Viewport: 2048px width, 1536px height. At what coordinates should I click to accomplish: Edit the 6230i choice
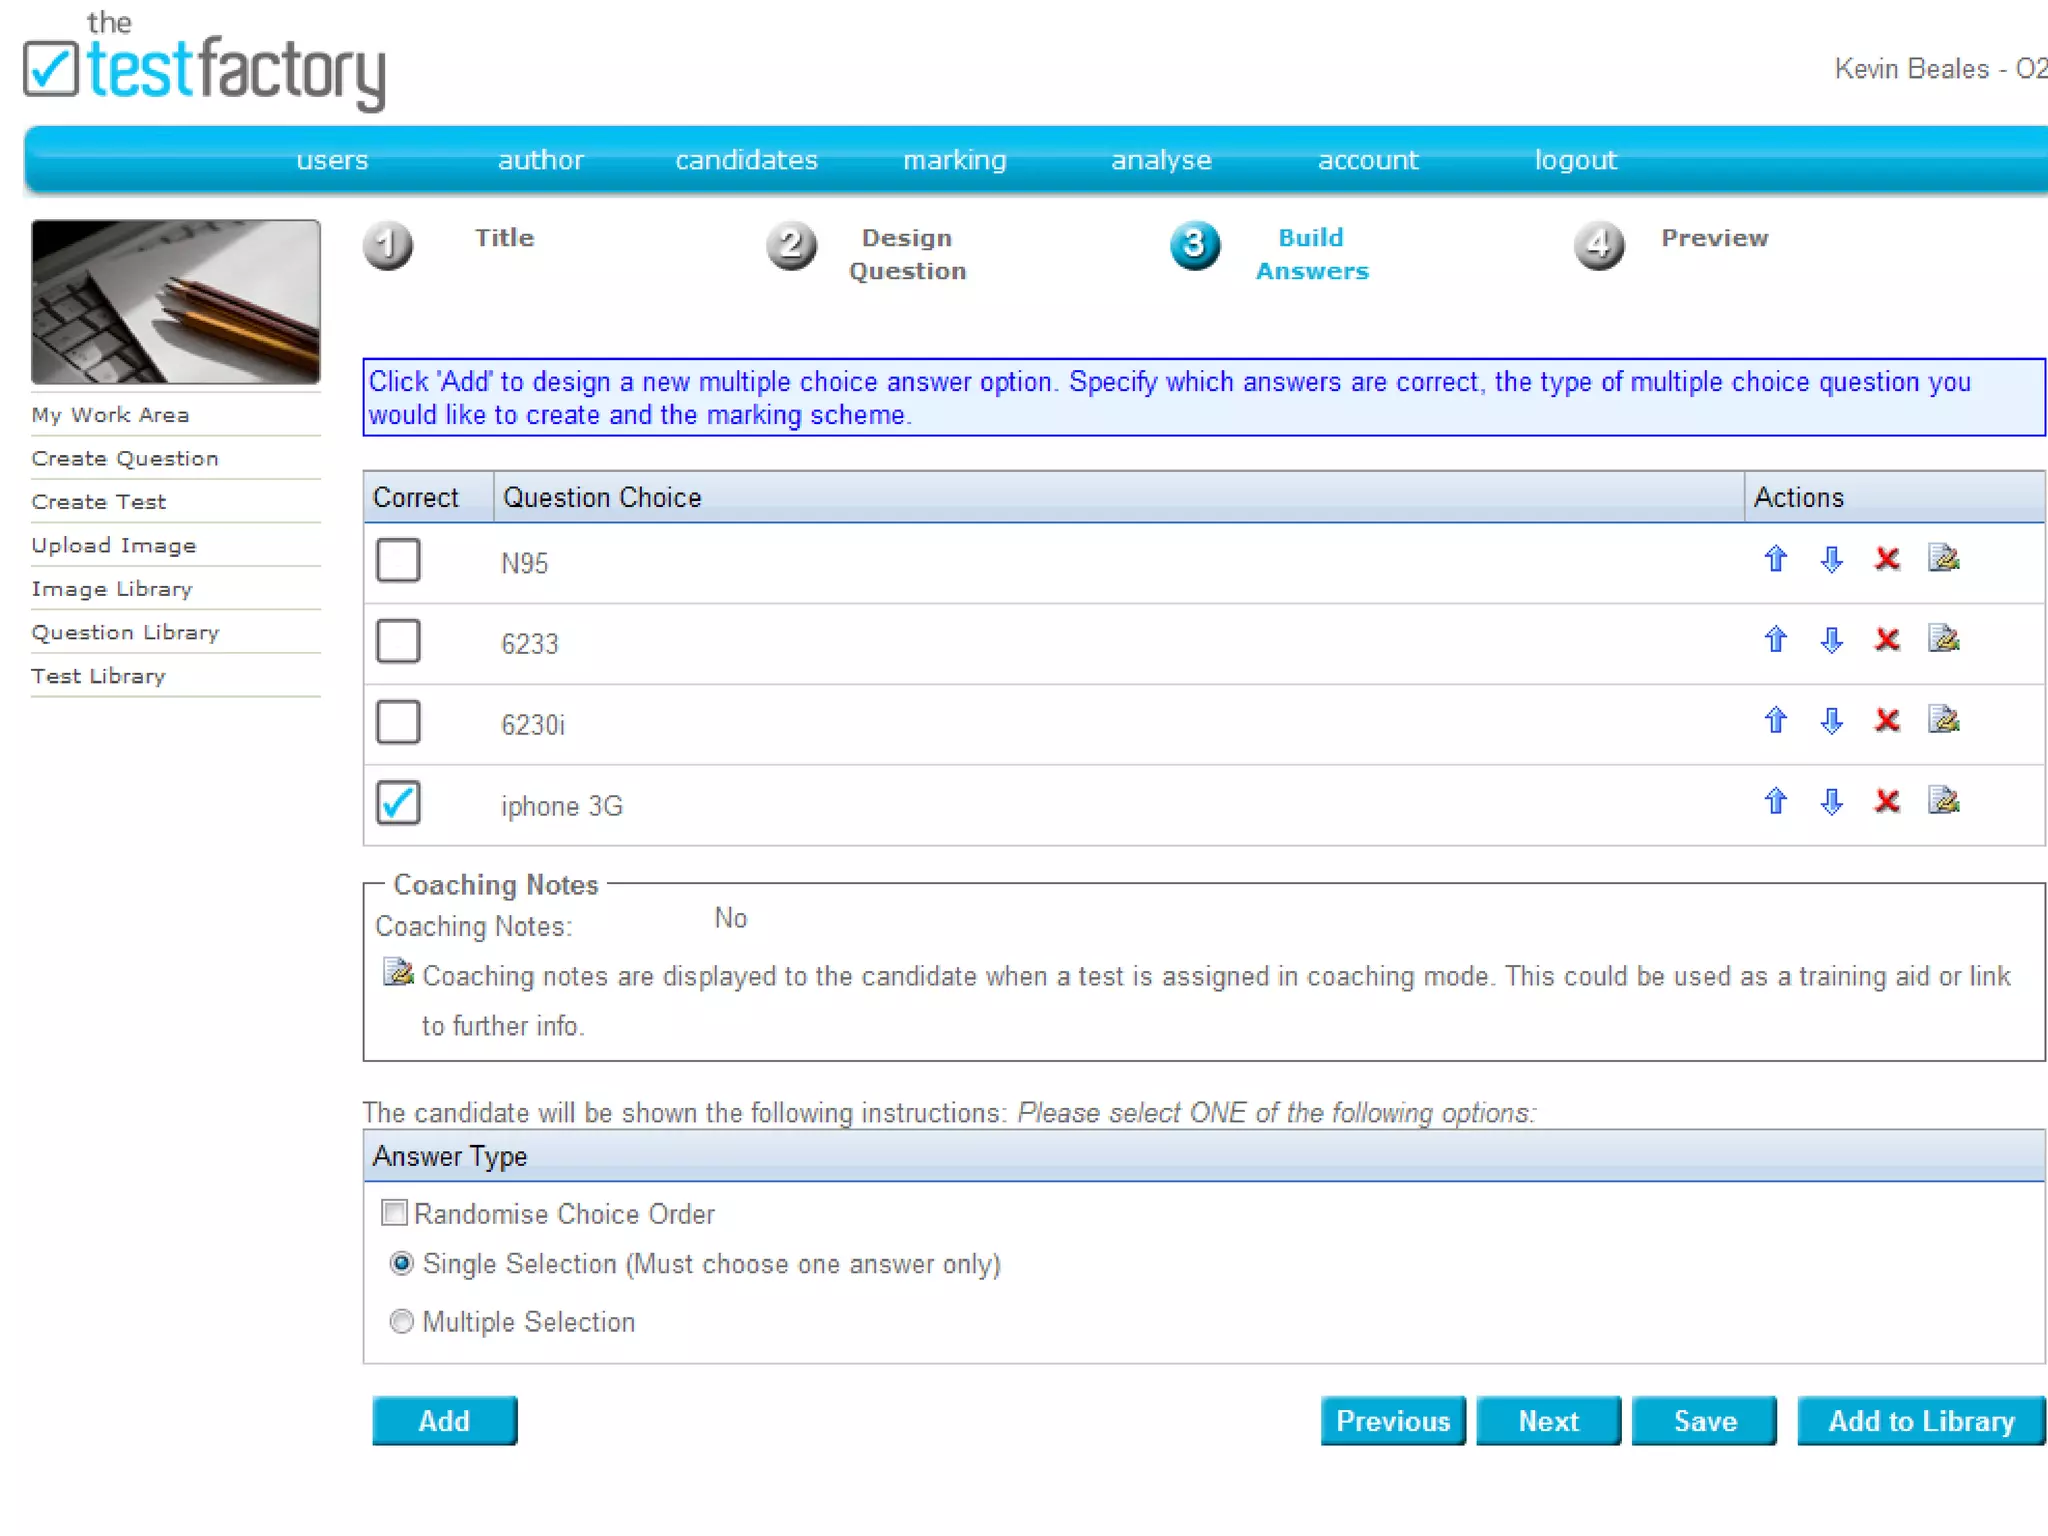(x=1943, y=720)
